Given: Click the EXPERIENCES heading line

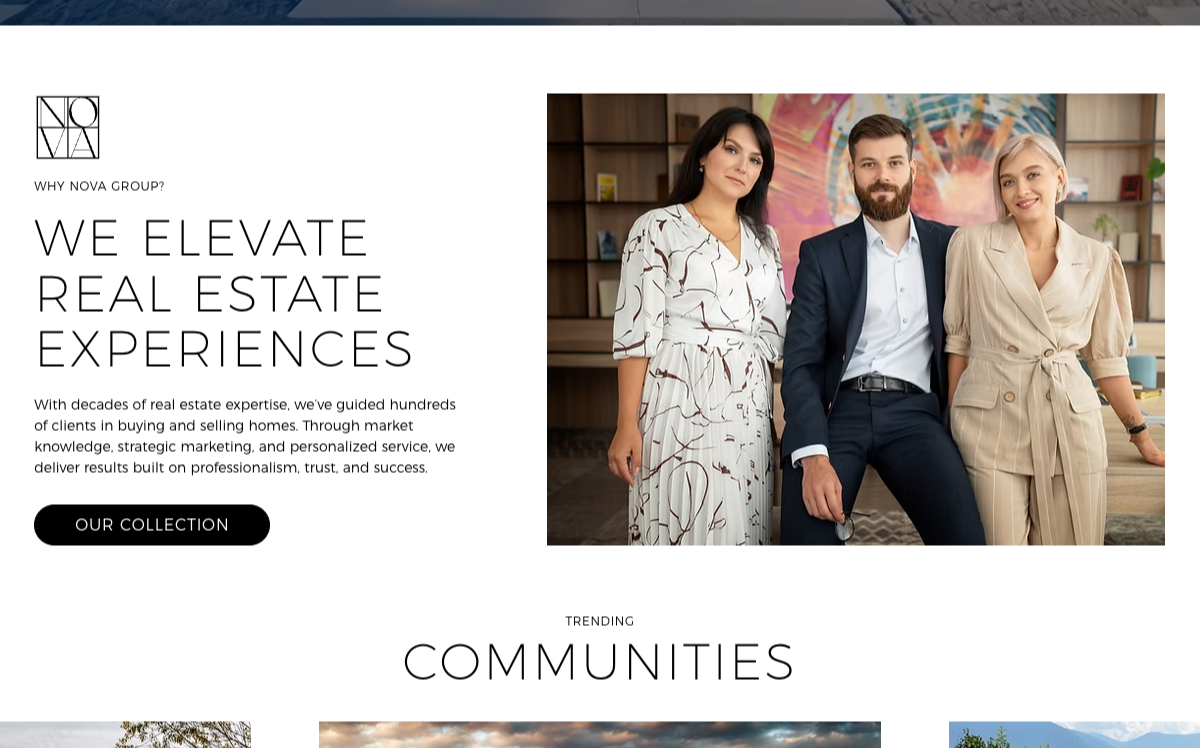Looking at the screenshot, I should click(x=224, y=349).
